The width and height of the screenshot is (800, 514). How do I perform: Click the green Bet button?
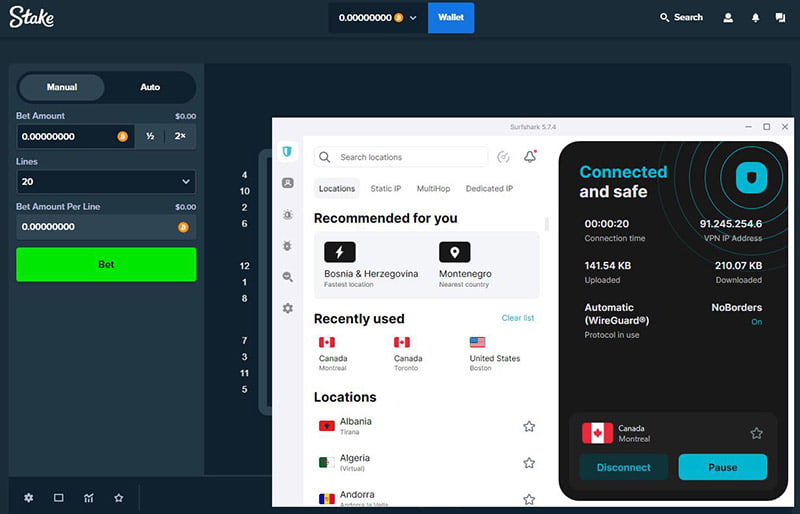pos(106,264)
